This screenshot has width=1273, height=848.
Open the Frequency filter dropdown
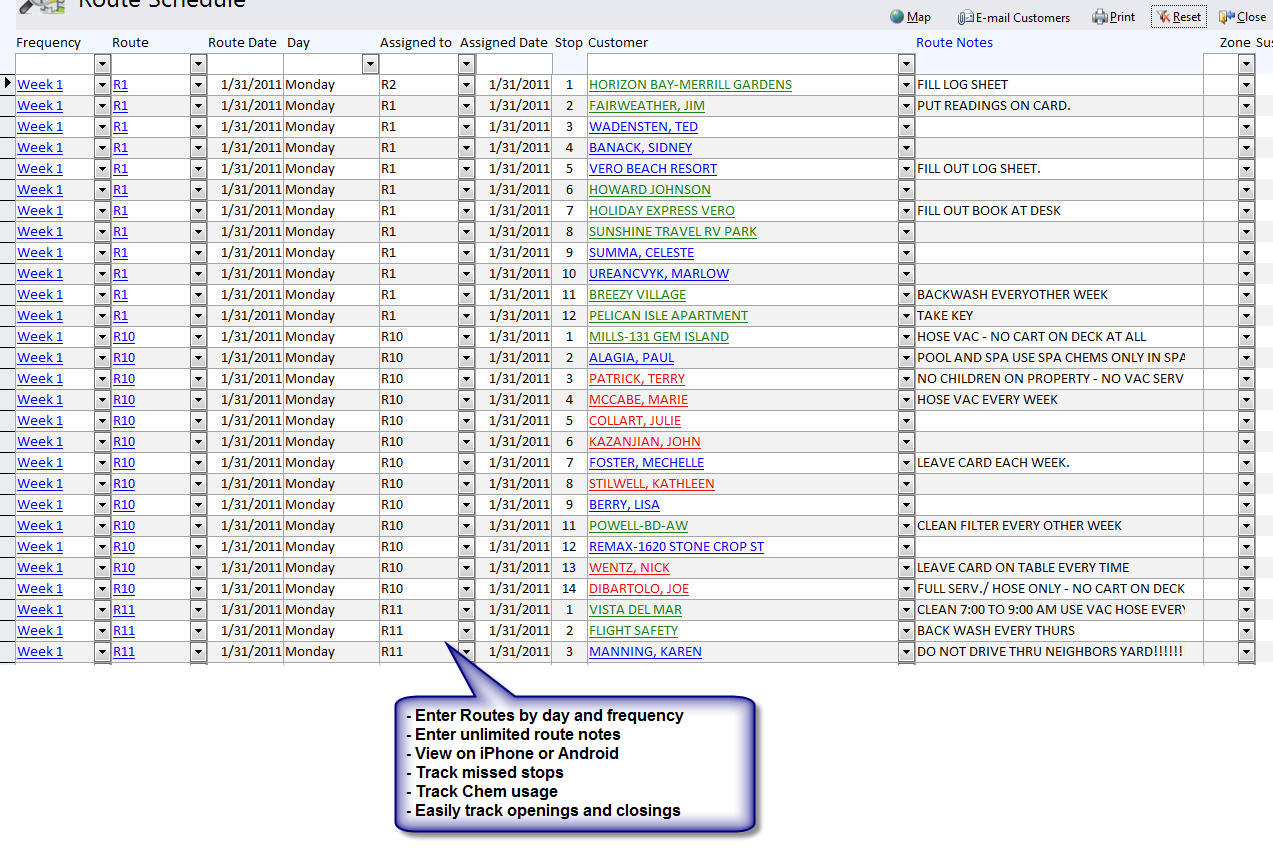pos(102,64)
